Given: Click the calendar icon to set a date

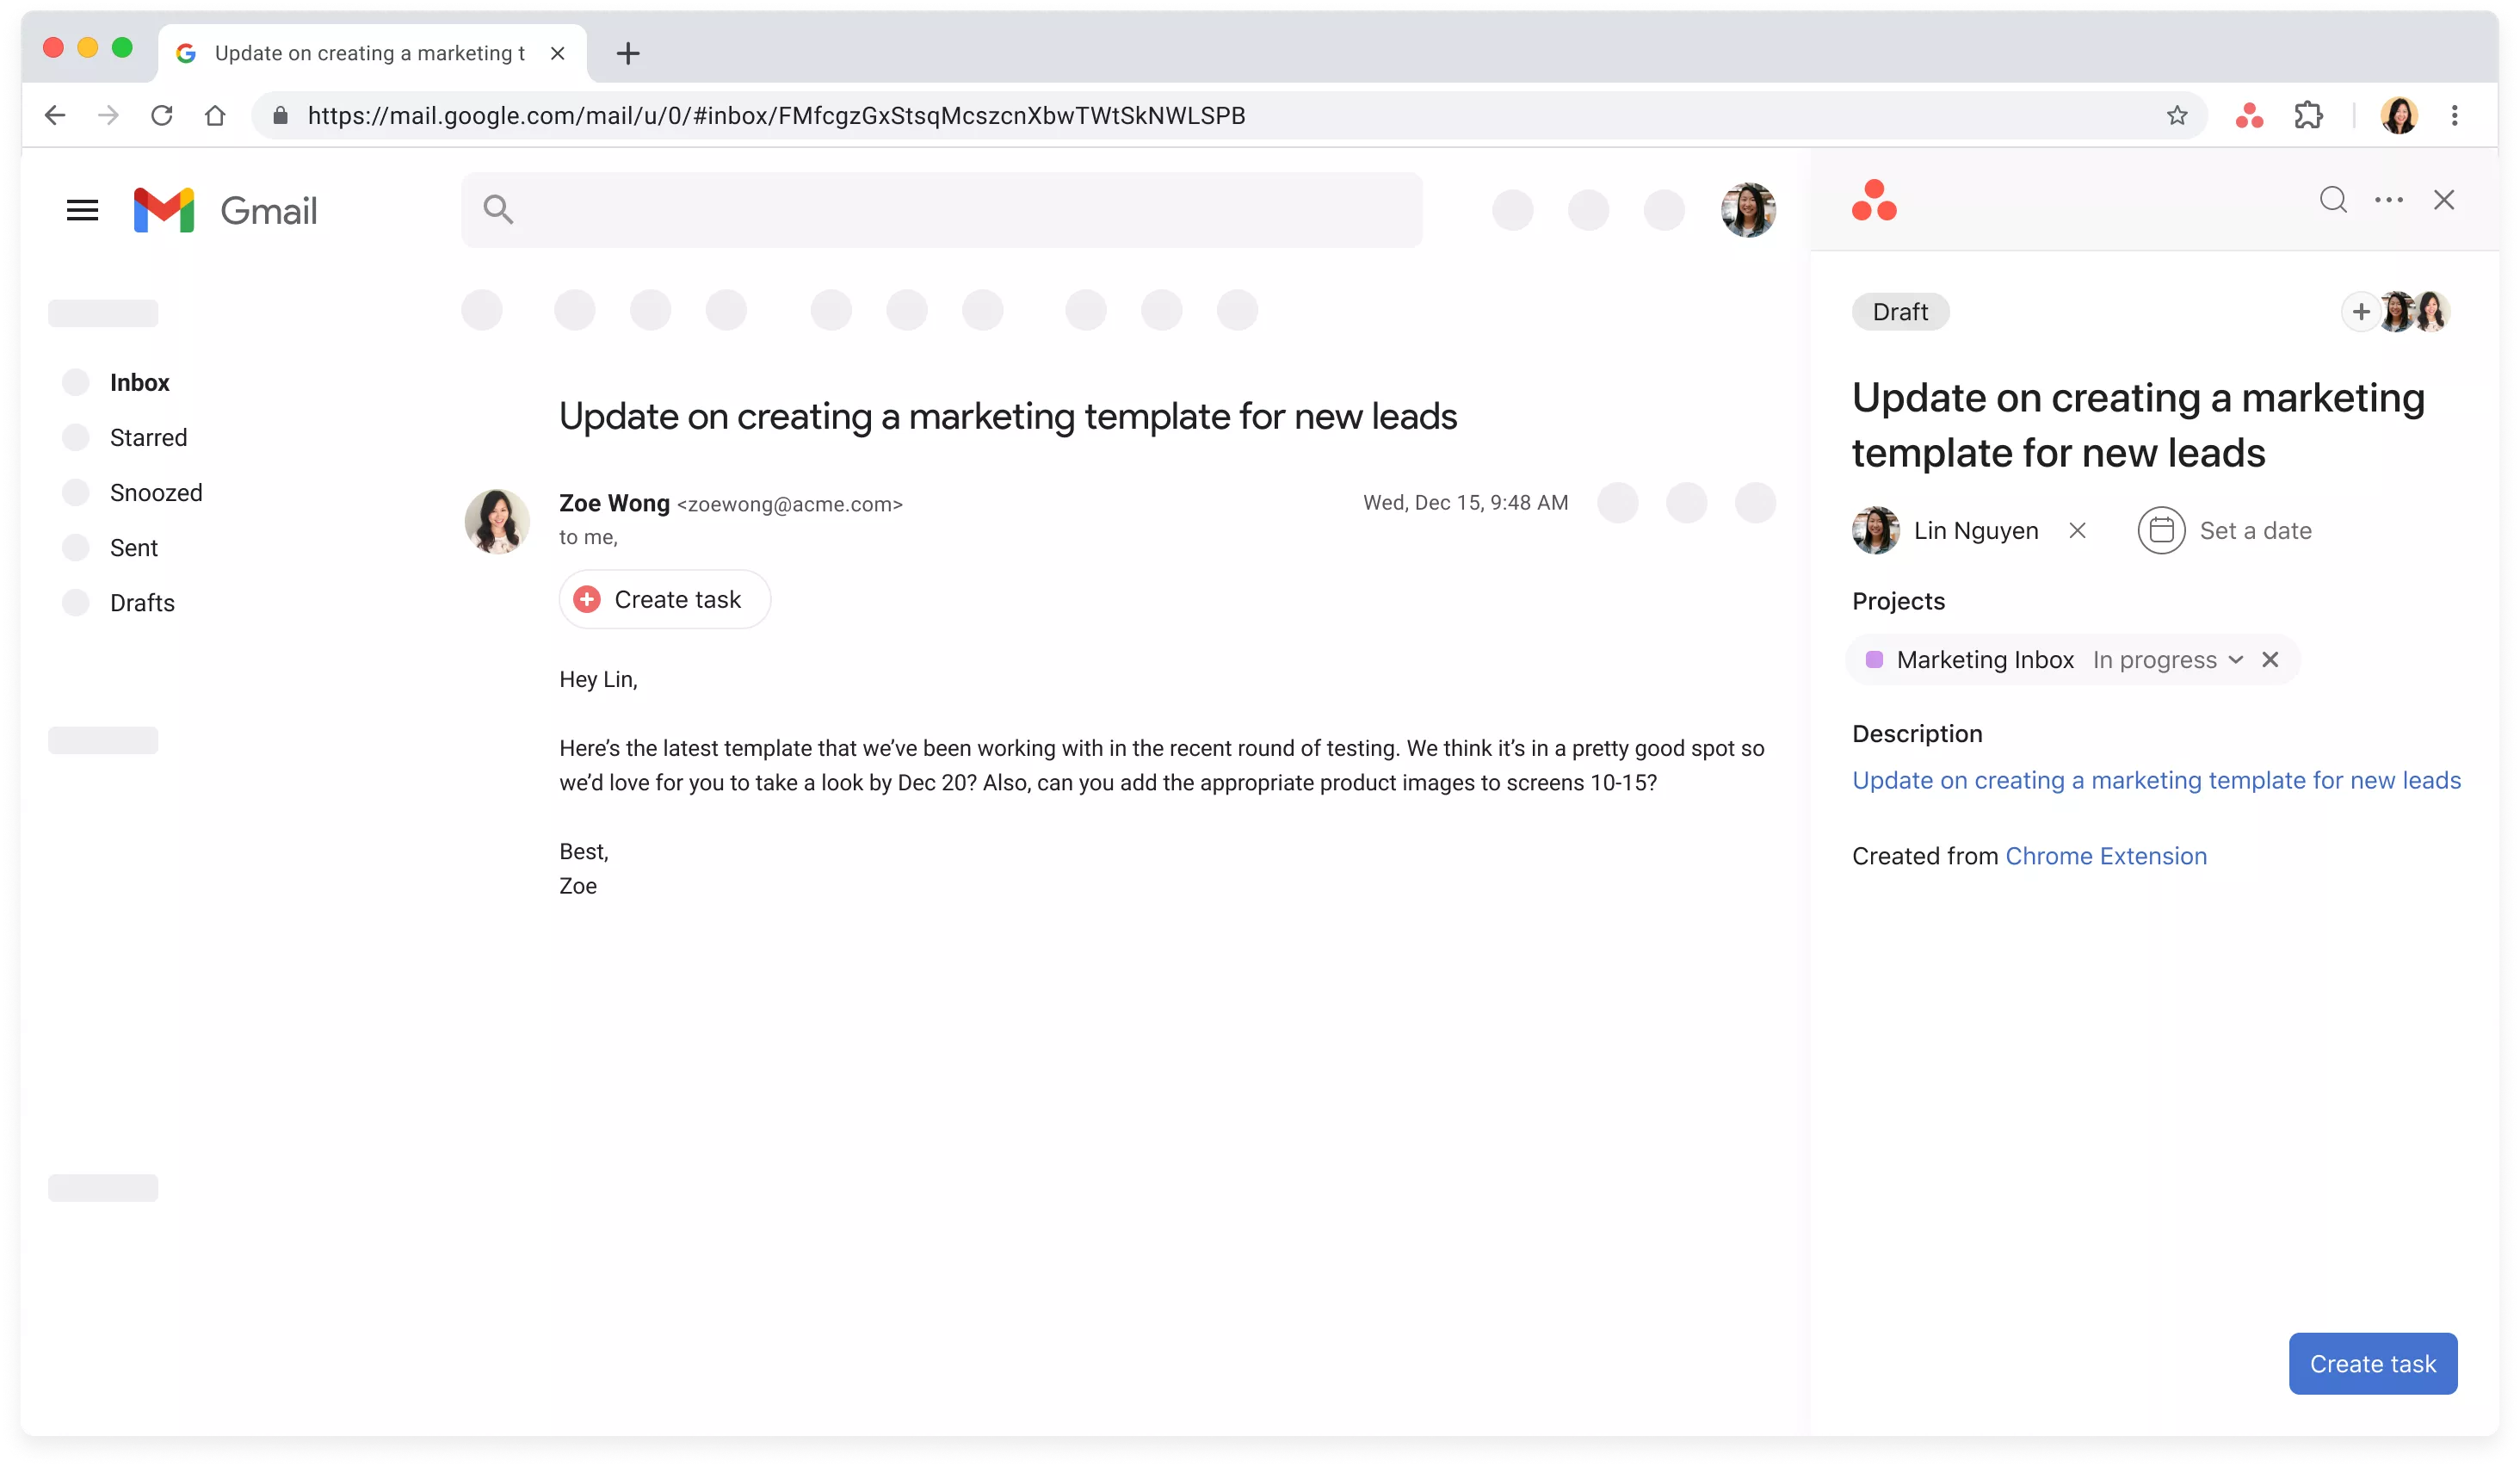Looking at the screenshot, I should (2161, 531).
